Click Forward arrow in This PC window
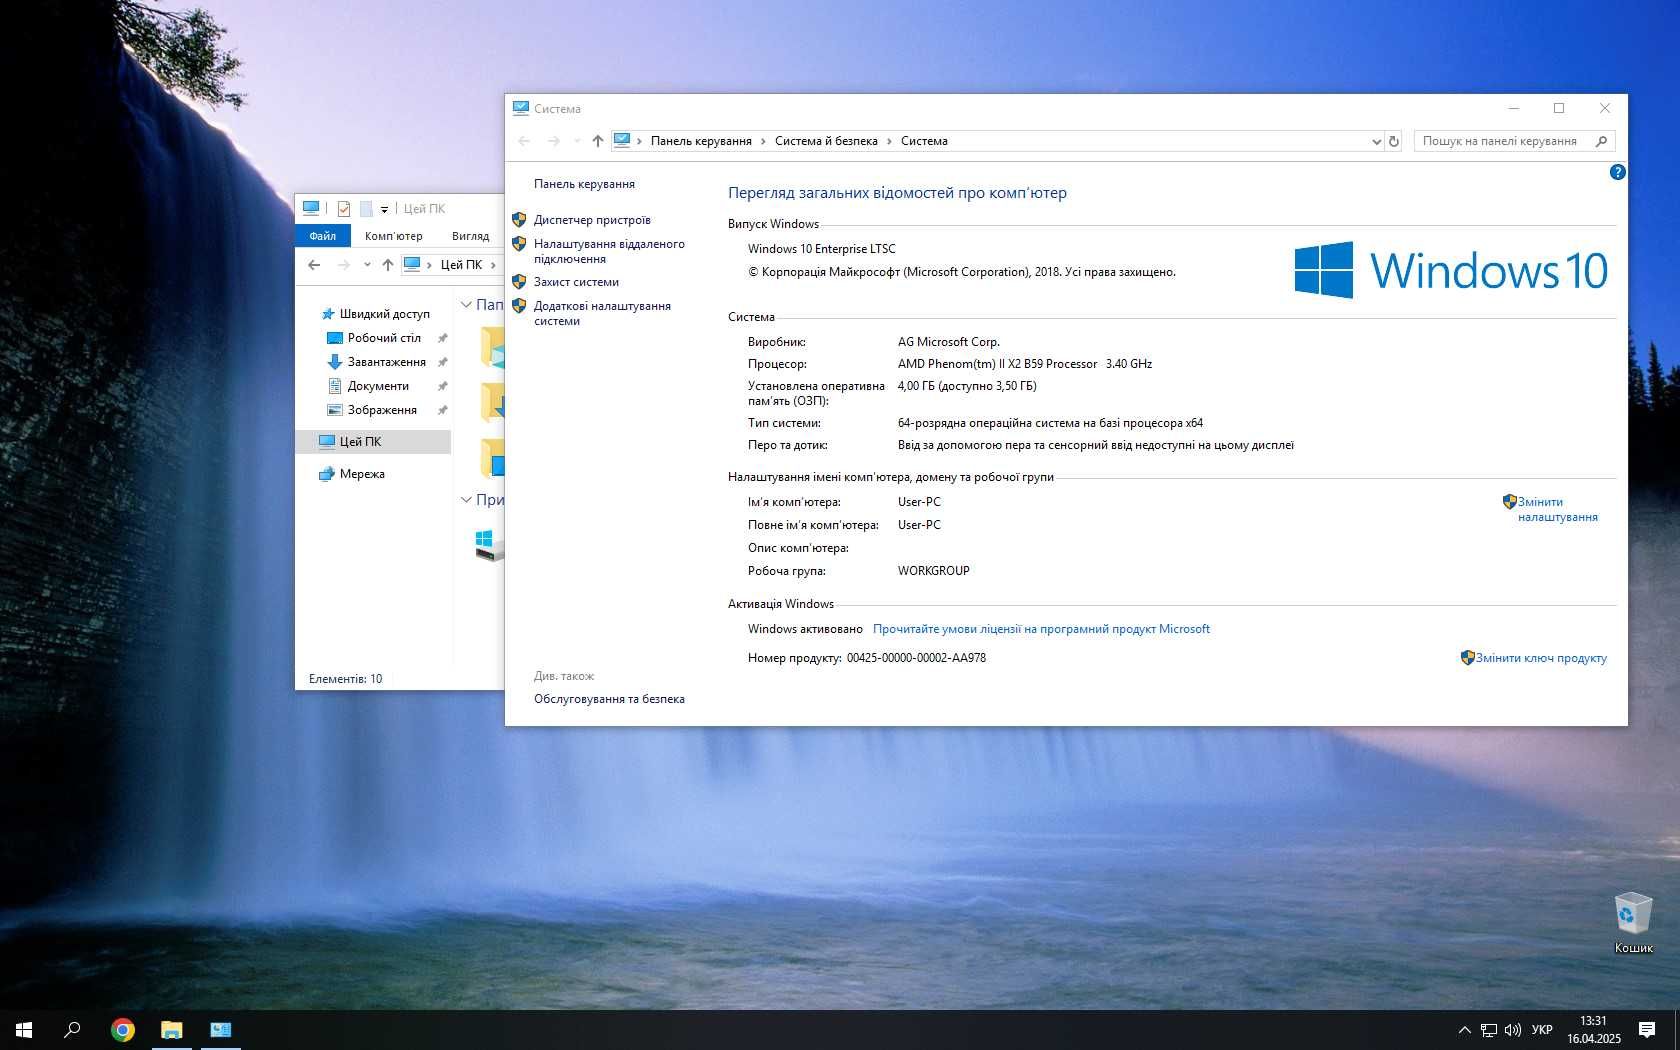Screen dimensions: 1680x1050 tap(343, 265)
